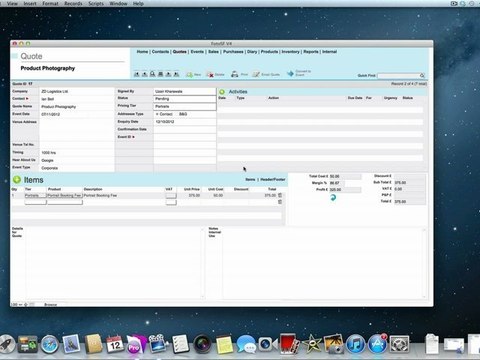Open the Contacts navigation tab

(161, 52)
